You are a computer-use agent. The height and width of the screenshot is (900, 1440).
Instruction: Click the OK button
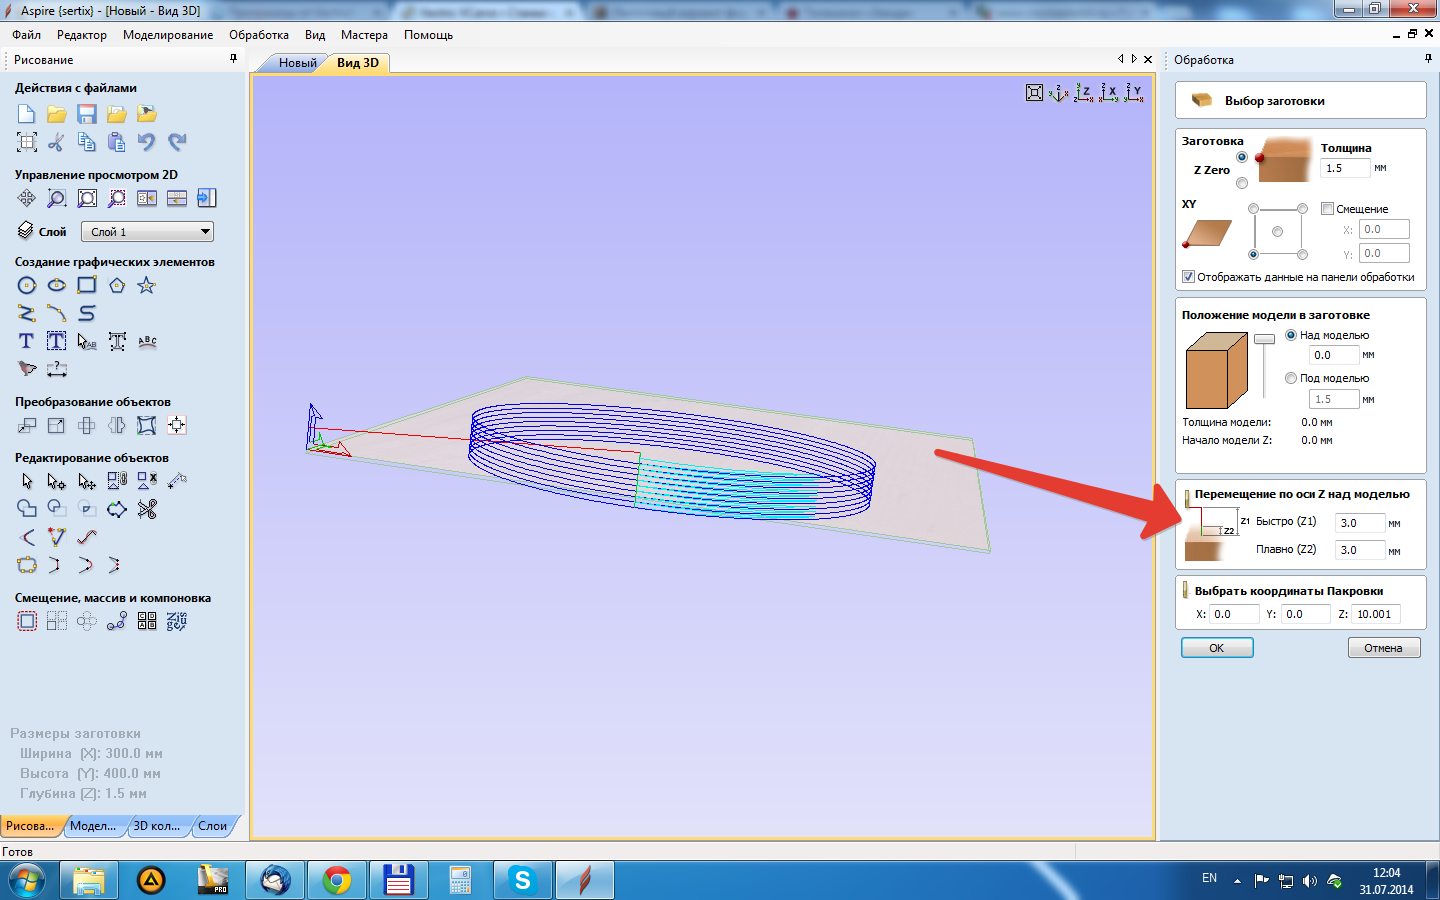(1217, 648)
